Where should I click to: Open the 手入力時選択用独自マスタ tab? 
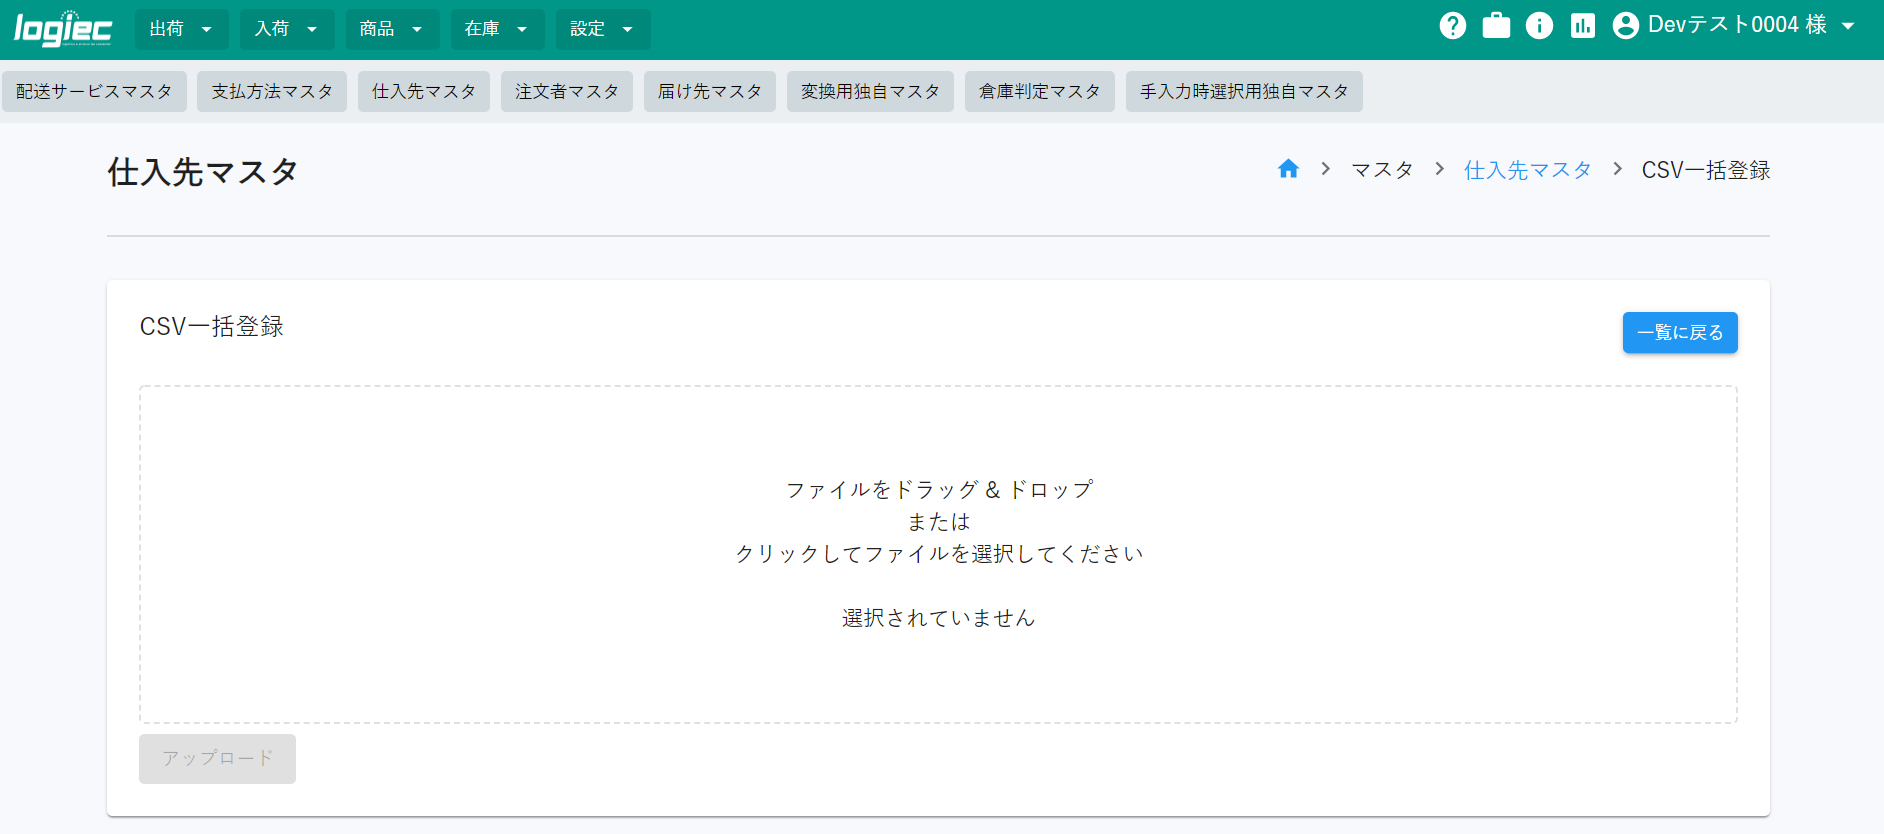tap(1244, 91)
